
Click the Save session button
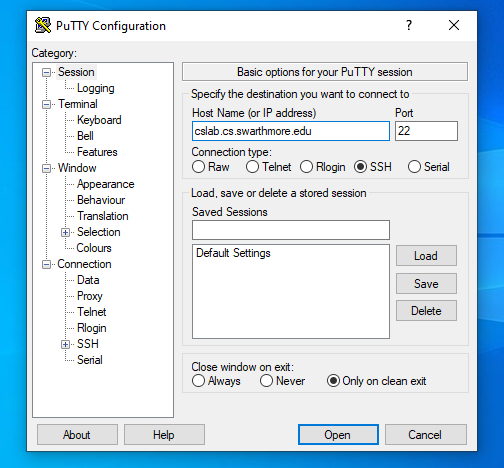tap(426, 284)
